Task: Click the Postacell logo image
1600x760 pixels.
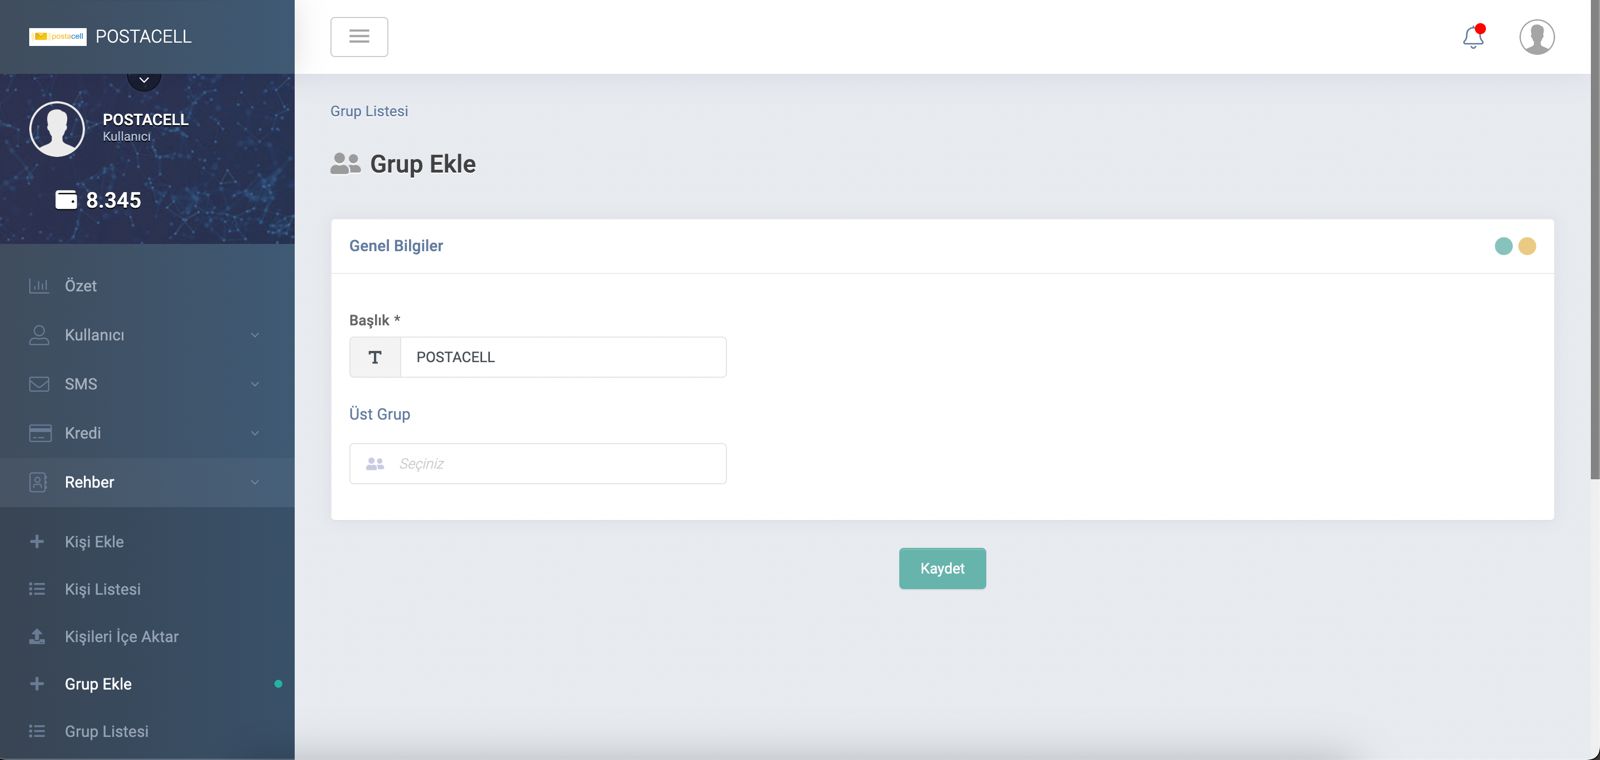Action: click(58, 37)
